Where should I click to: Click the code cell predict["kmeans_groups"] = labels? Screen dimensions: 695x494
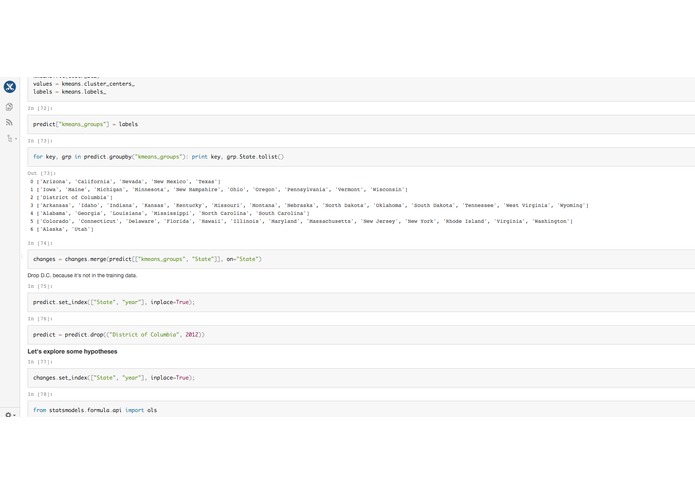(361, 124)
